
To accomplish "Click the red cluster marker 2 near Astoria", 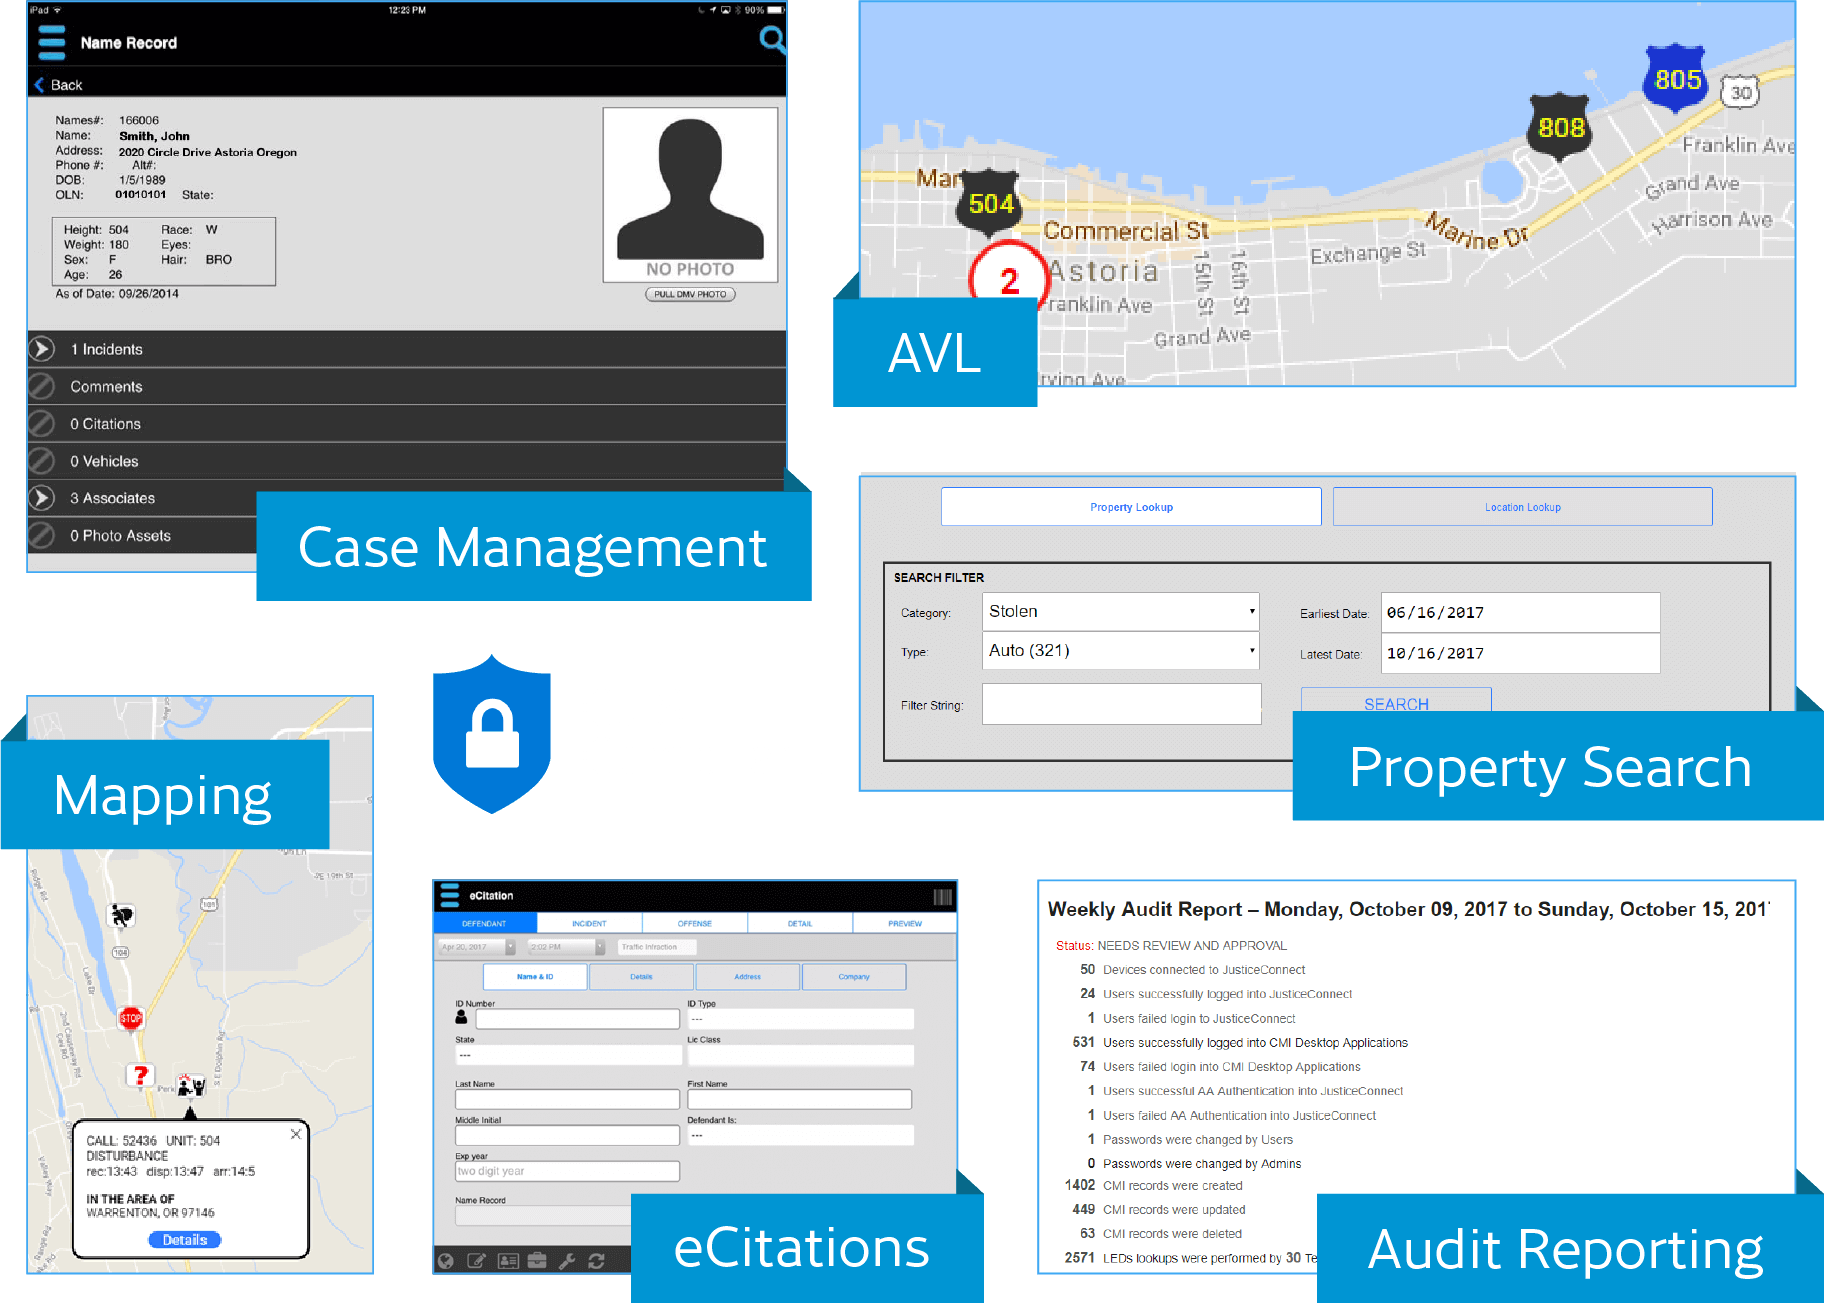I will [1009, 281].
